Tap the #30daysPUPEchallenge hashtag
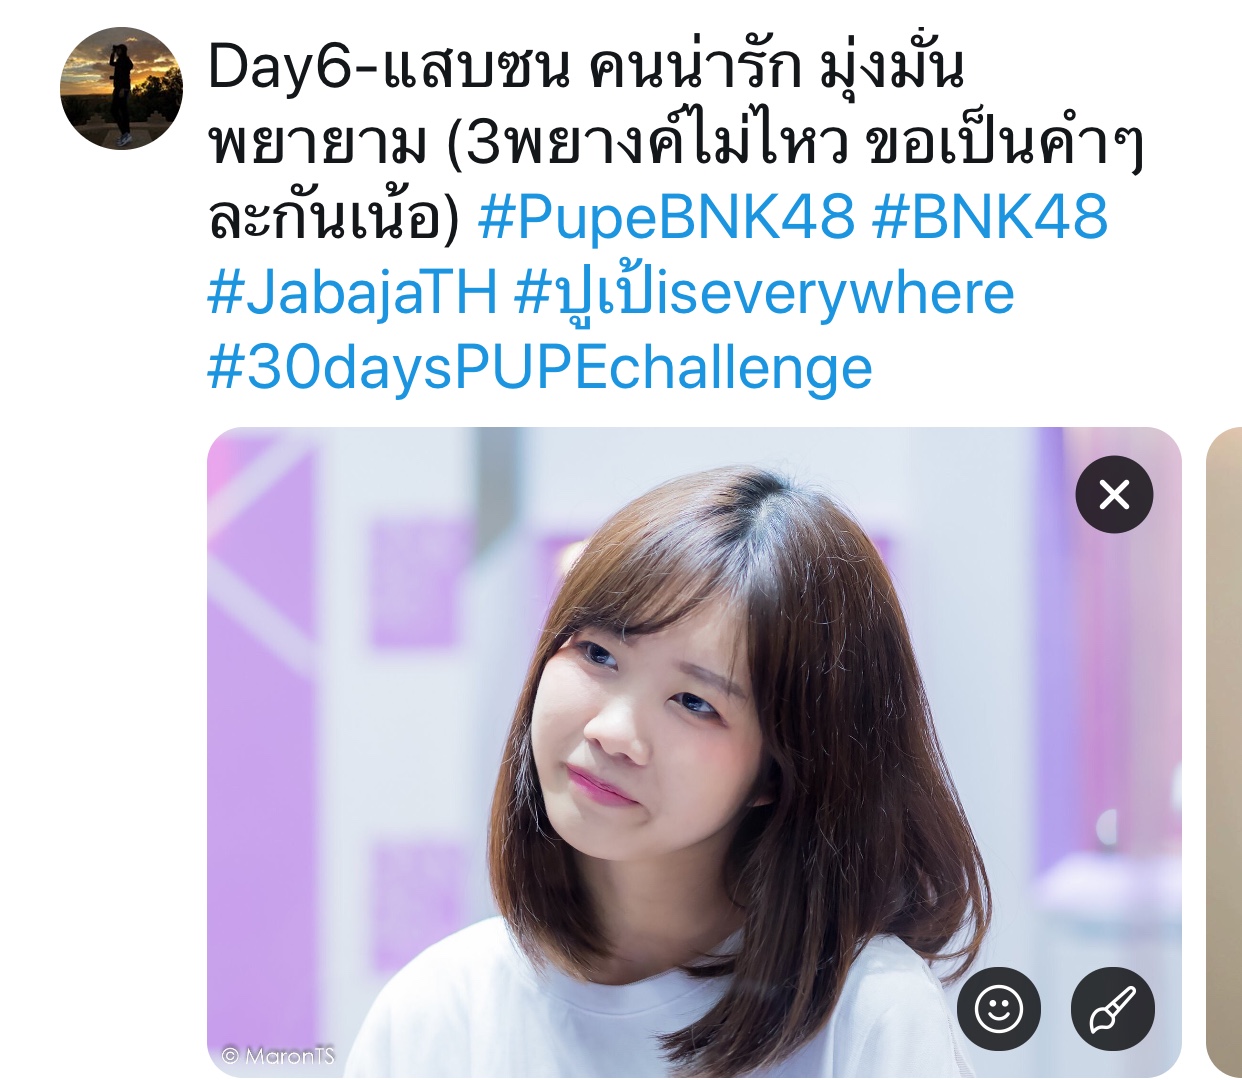Screen dimensions: 1242x1080 coord(540,368)
